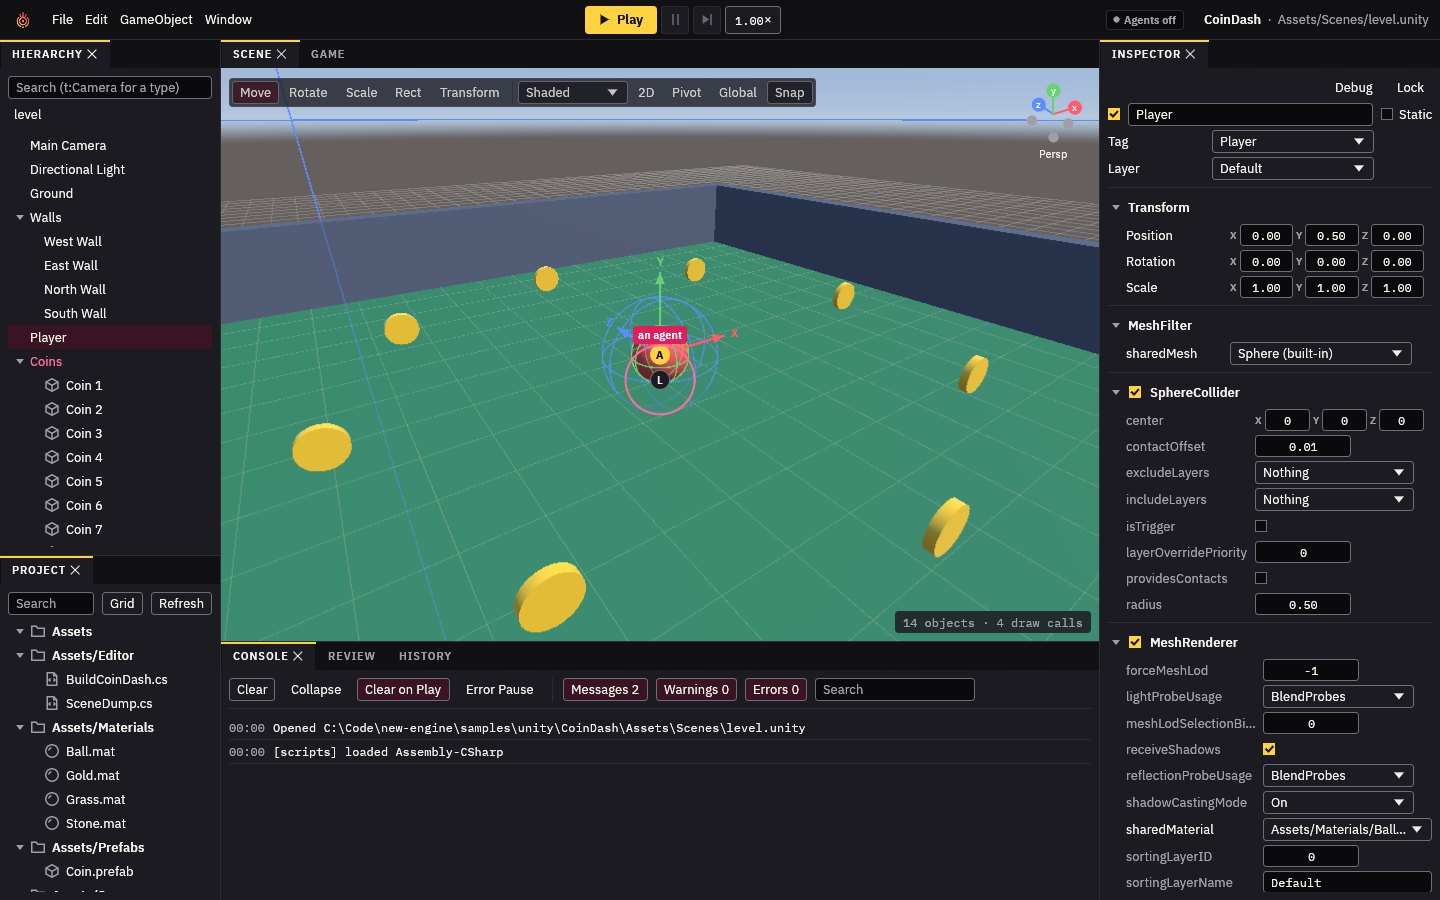This screenshot has width=1440, height=900.
Task: Close the Console tab X icon
Action: click(x=297, y=656)
